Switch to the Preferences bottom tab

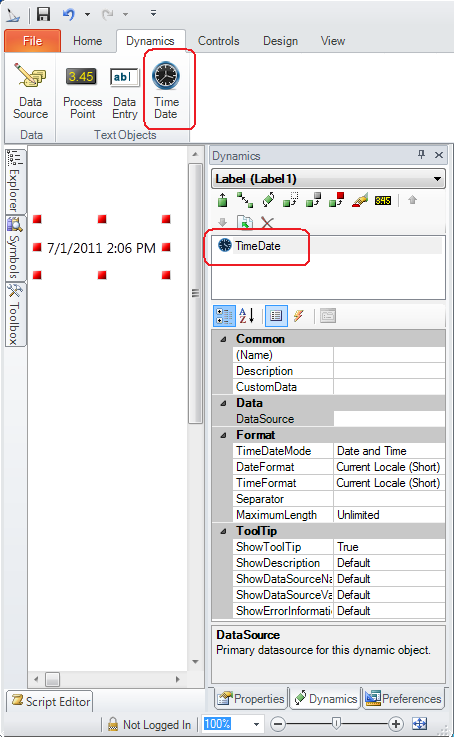[404, 699]
